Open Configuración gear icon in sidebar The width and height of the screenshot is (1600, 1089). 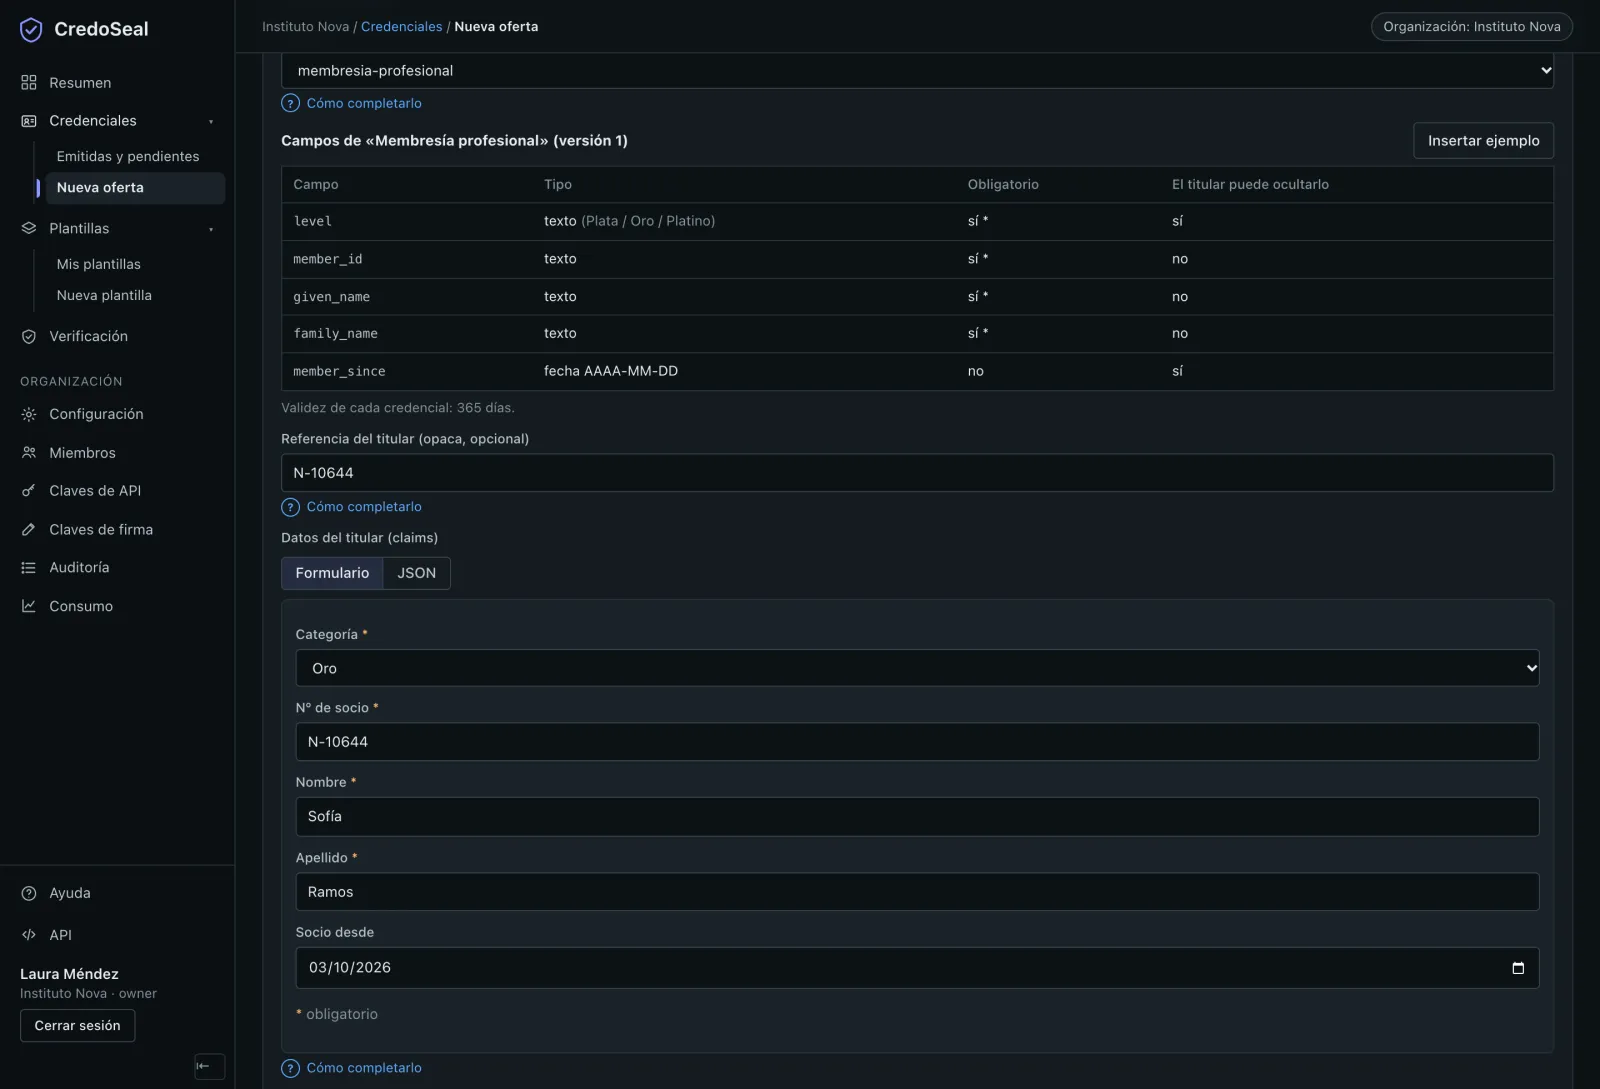pos(29,414)
